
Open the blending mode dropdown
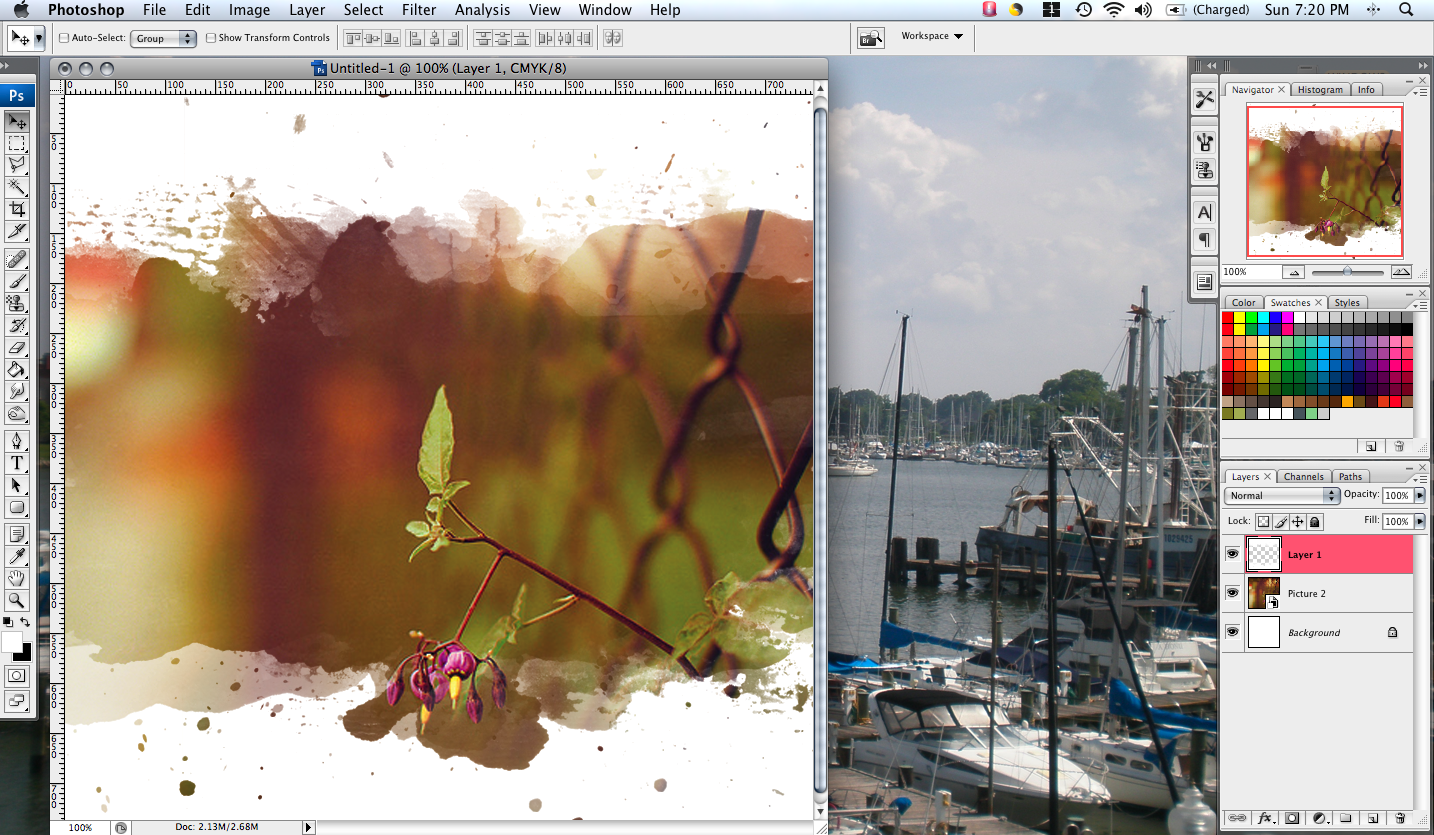[x=1281, y=495]
